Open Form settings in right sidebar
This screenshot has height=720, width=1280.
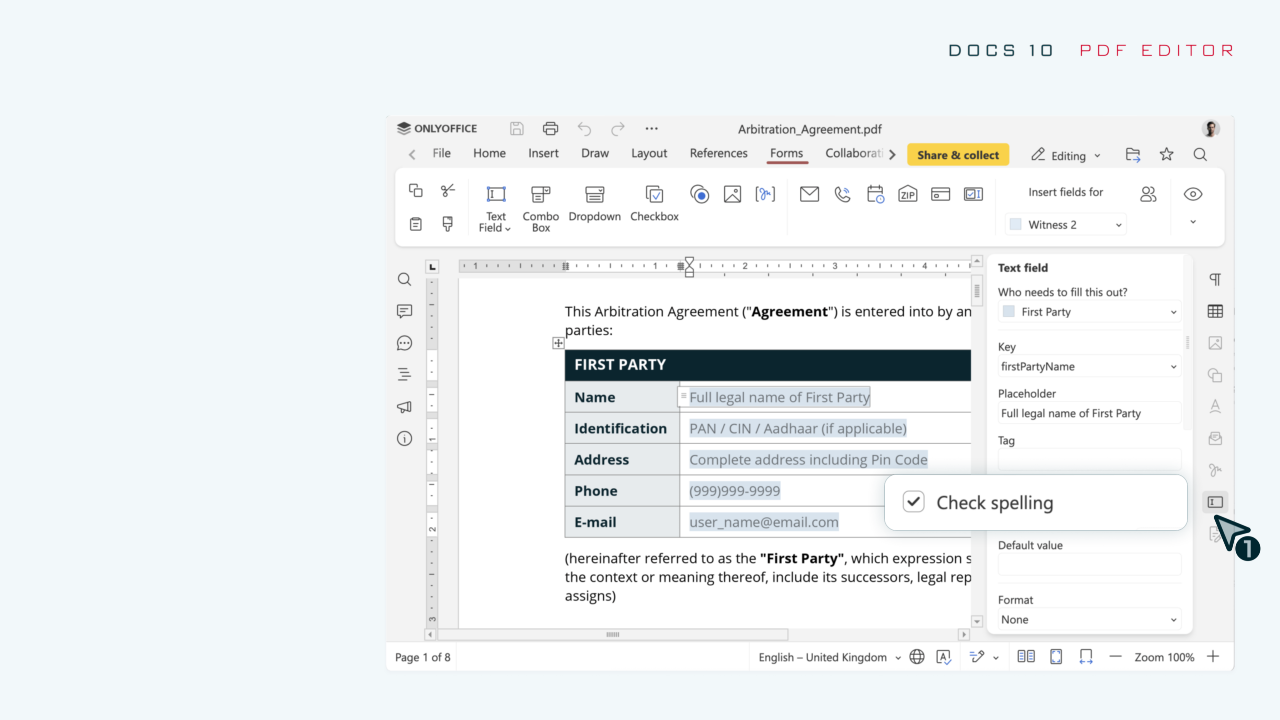click(1215, 502)
